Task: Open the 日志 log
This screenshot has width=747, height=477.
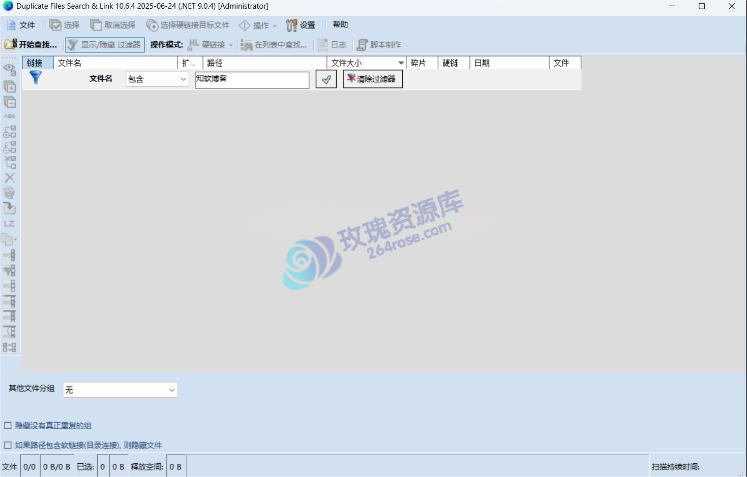Action: 332,44
